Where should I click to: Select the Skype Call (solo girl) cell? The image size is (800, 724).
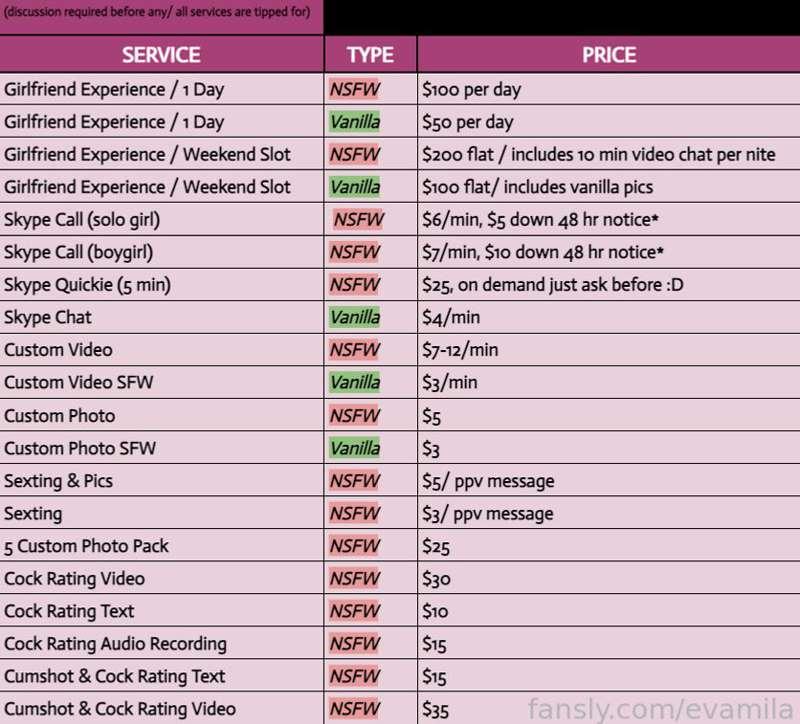pos(161,220)
